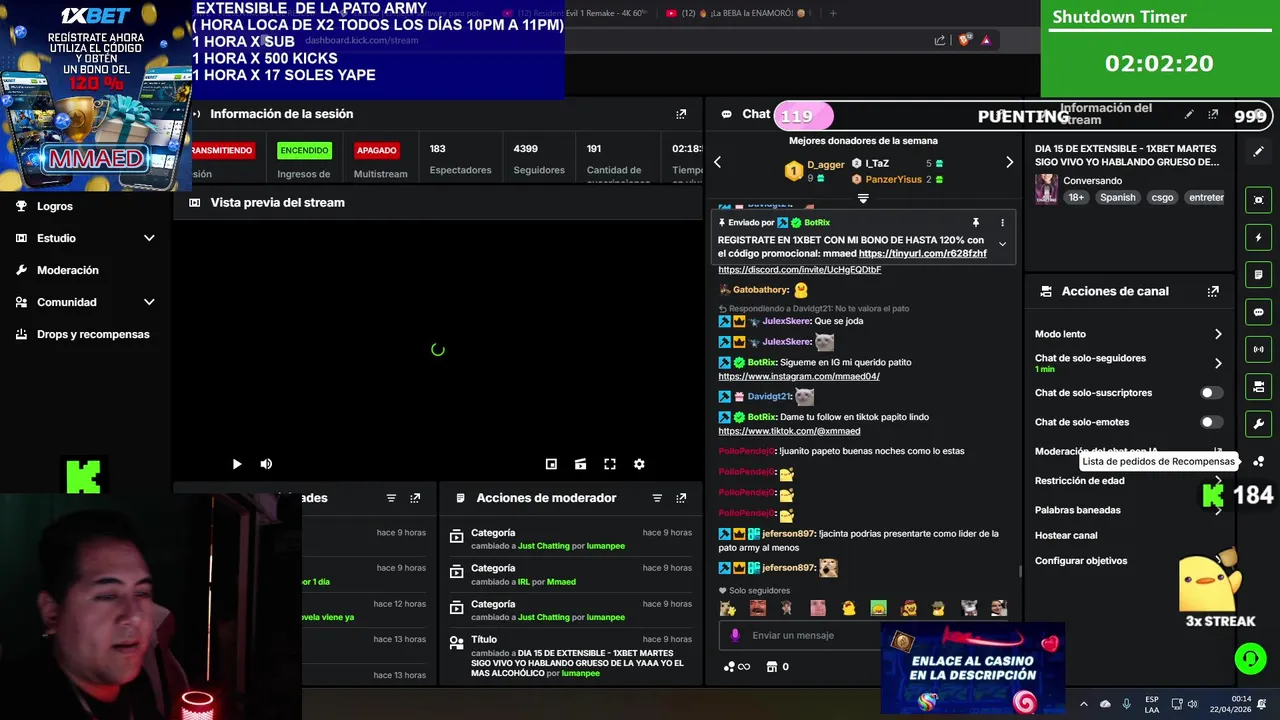Open Palabras baneadas setting
Viewport: 1280px width, 720px height.
click(1128, 510)
